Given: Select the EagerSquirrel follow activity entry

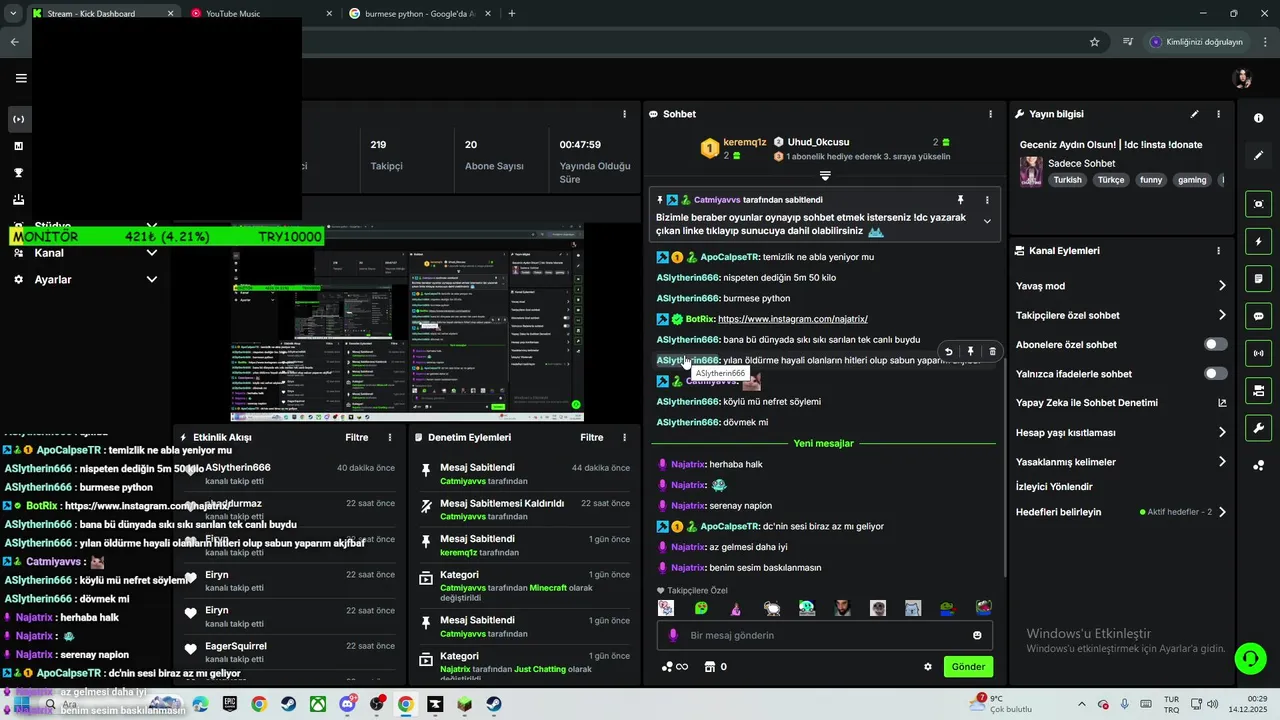Looking at the screenshot, I should 289,652.
